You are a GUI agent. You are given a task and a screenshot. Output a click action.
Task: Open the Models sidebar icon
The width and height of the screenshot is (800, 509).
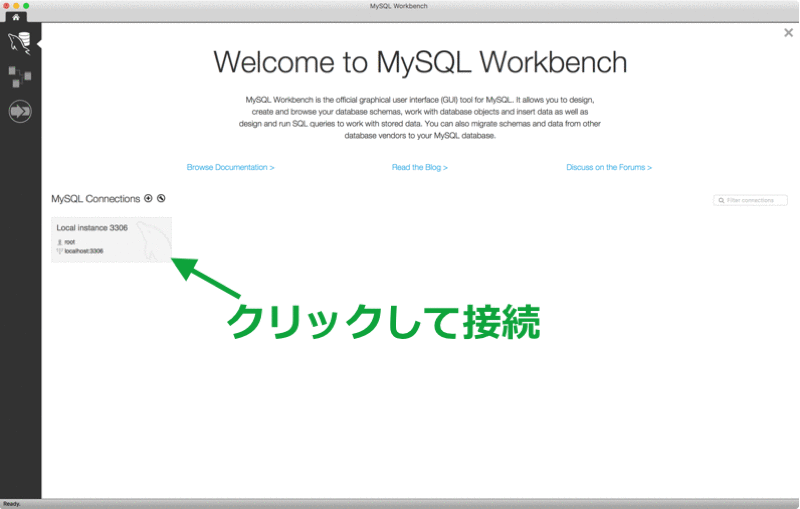tap(20, 77)
